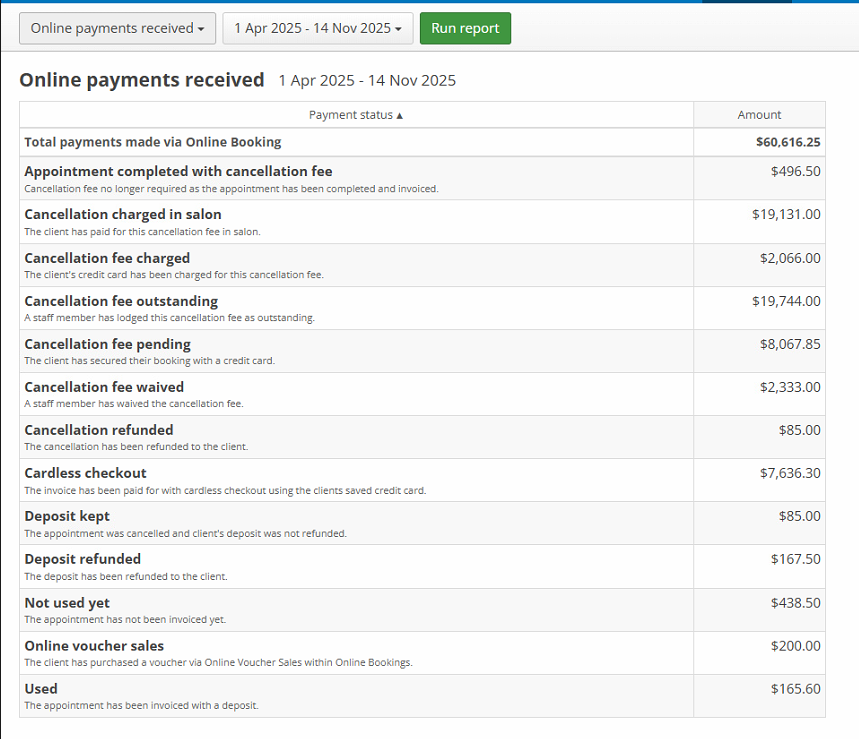Select Appointment completed with cancellation fee
This screenshot has height=739, width=859.
tap(178, 171)
